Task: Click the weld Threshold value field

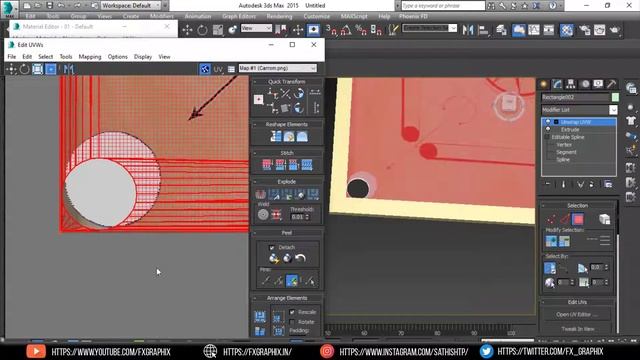Action: coord(297,217)
